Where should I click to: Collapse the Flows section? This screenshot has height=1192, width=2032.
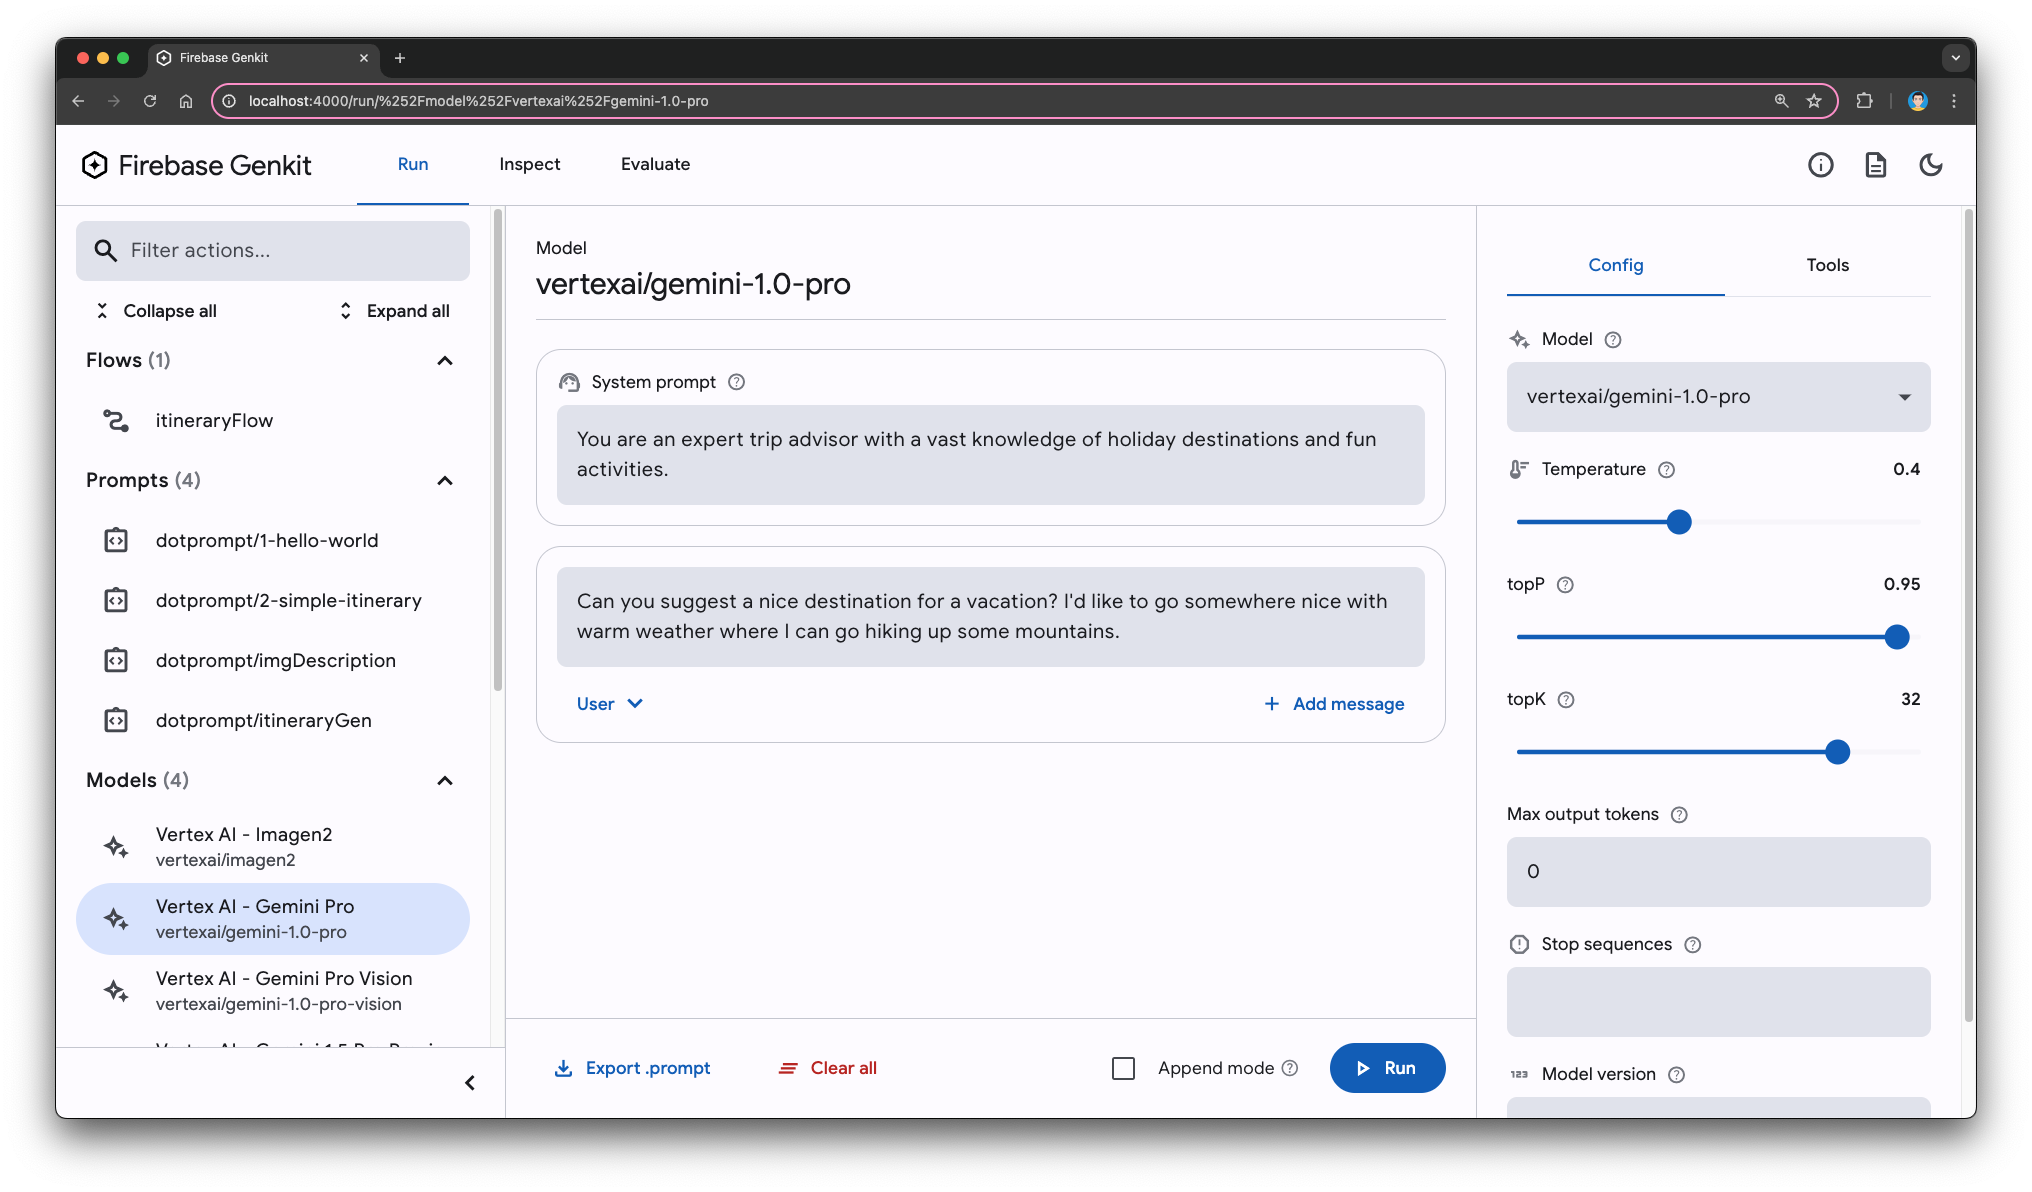[447, 359]
